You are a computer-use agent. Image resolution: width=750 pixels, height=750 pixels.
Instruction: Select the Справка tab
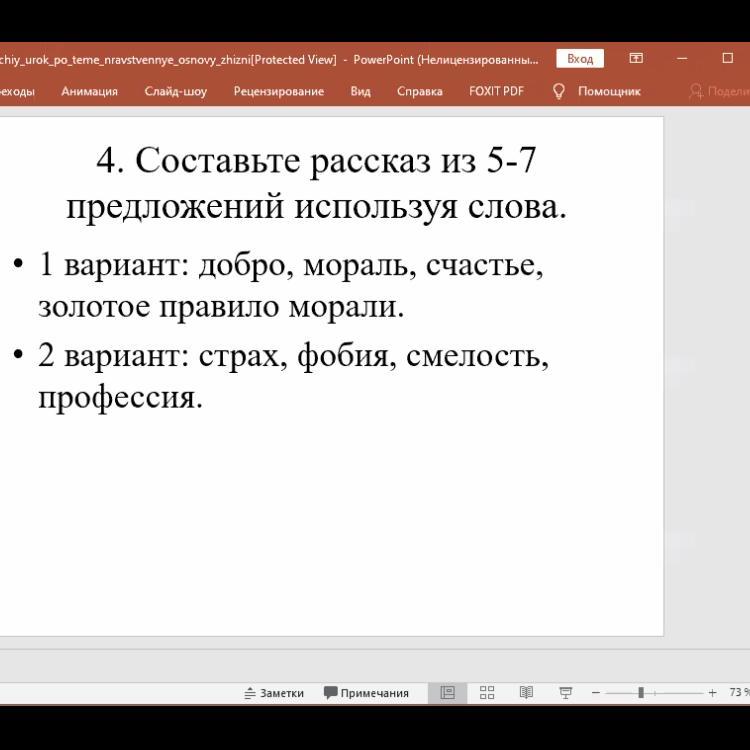click(419, 91)
